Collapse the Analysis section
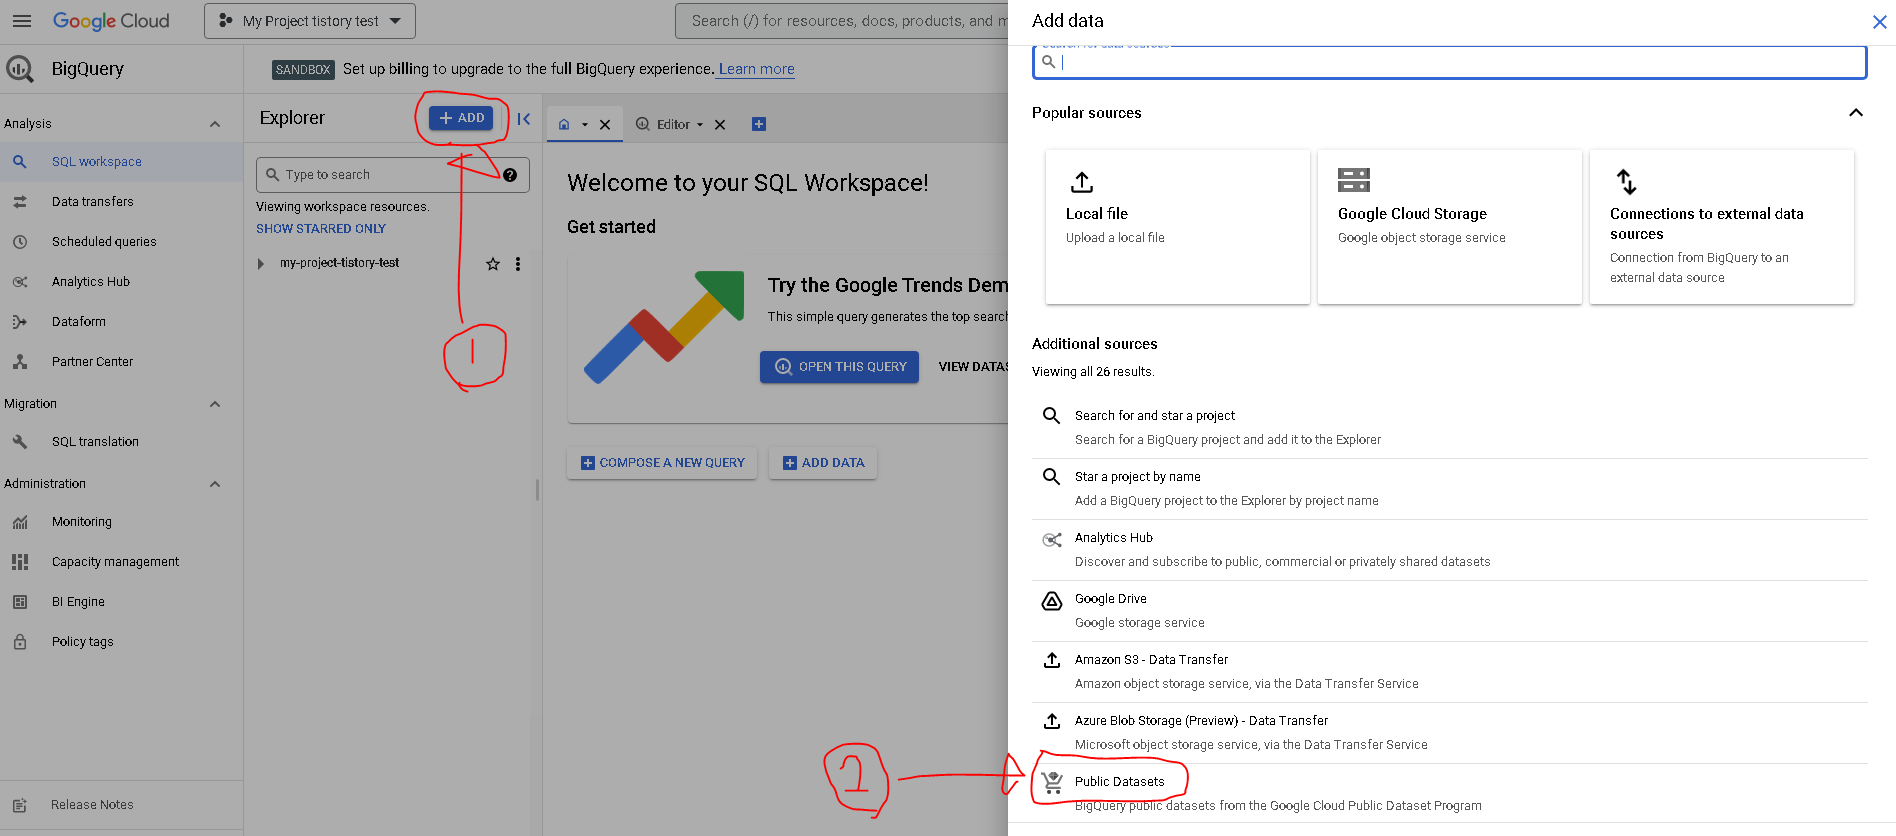 coord(214,124)
